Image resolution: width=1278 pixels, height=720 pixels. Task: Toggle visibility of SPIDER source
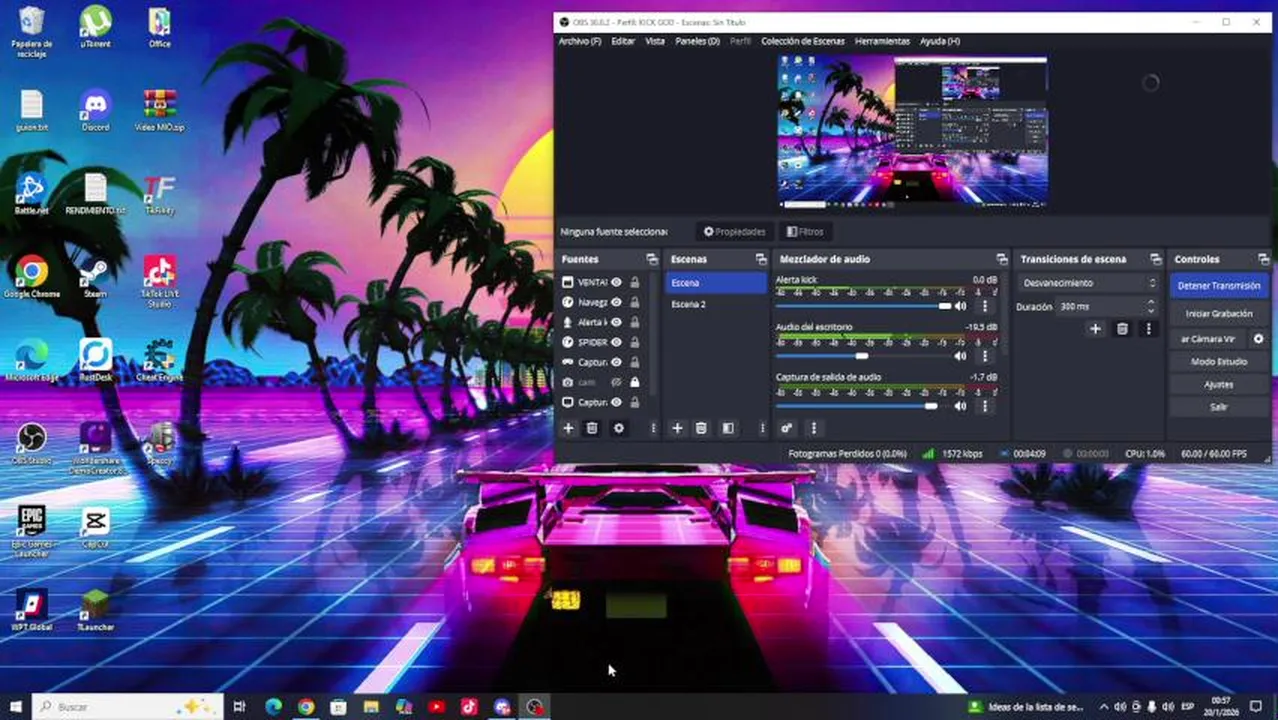point(616,342)
